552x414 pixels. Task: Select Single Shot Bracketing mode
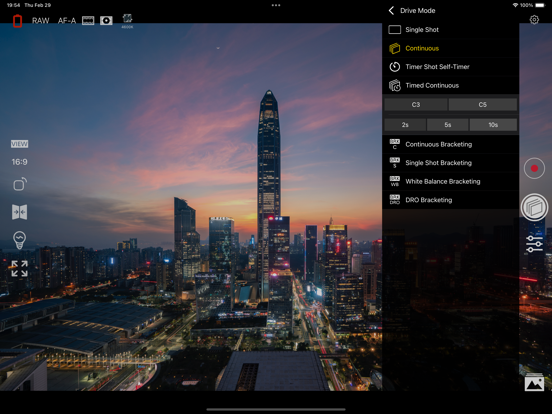(x=450, y=163)
